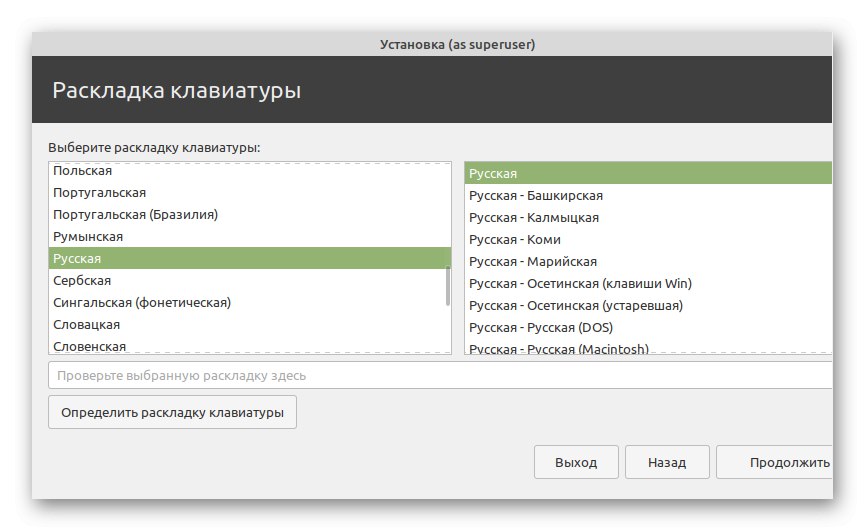Pick Румынская from the language list
The height and width of the screenshot is (531, 865).
88,236
